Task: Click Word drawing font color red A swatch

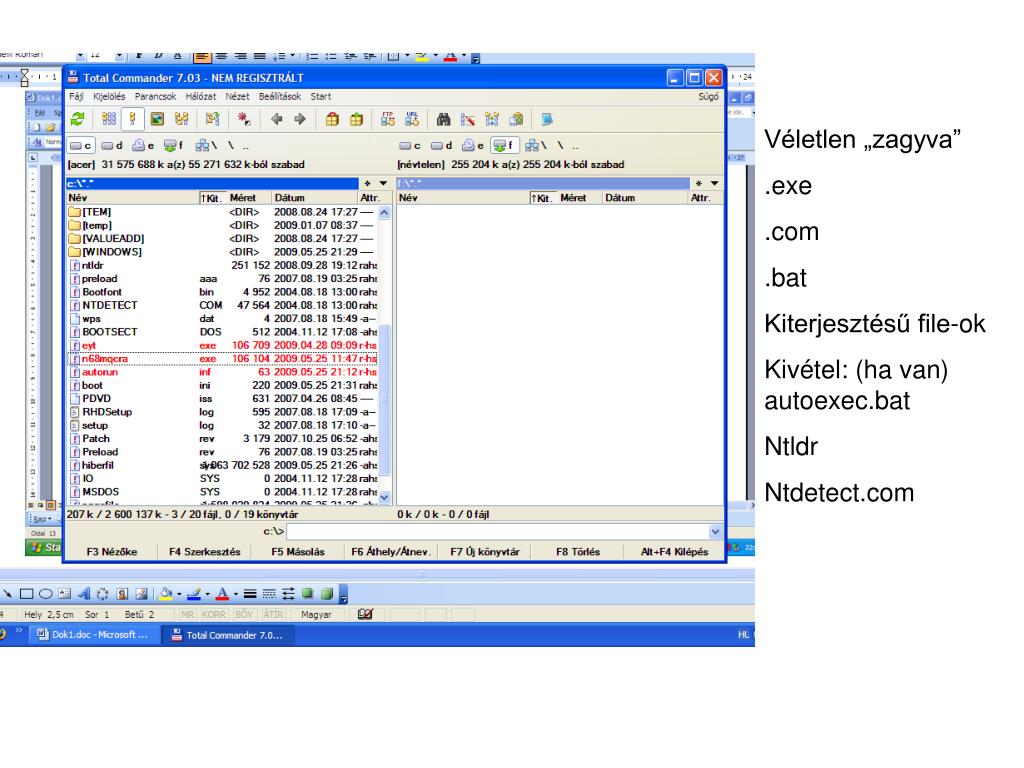Action: click(x=223, y=594)
